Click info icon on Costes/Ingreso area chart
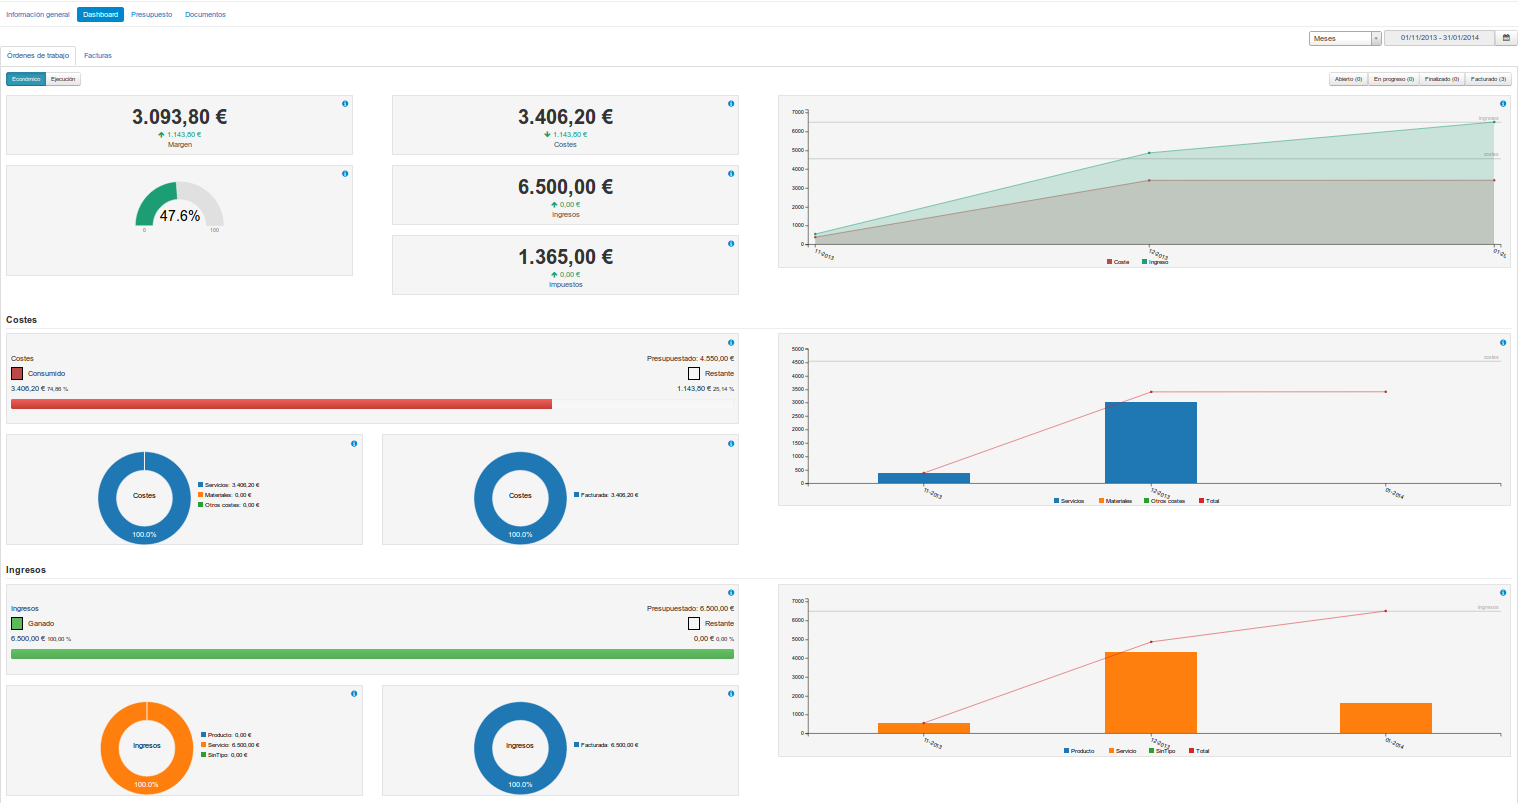Screen dimensions: 1525x803 1503,104
